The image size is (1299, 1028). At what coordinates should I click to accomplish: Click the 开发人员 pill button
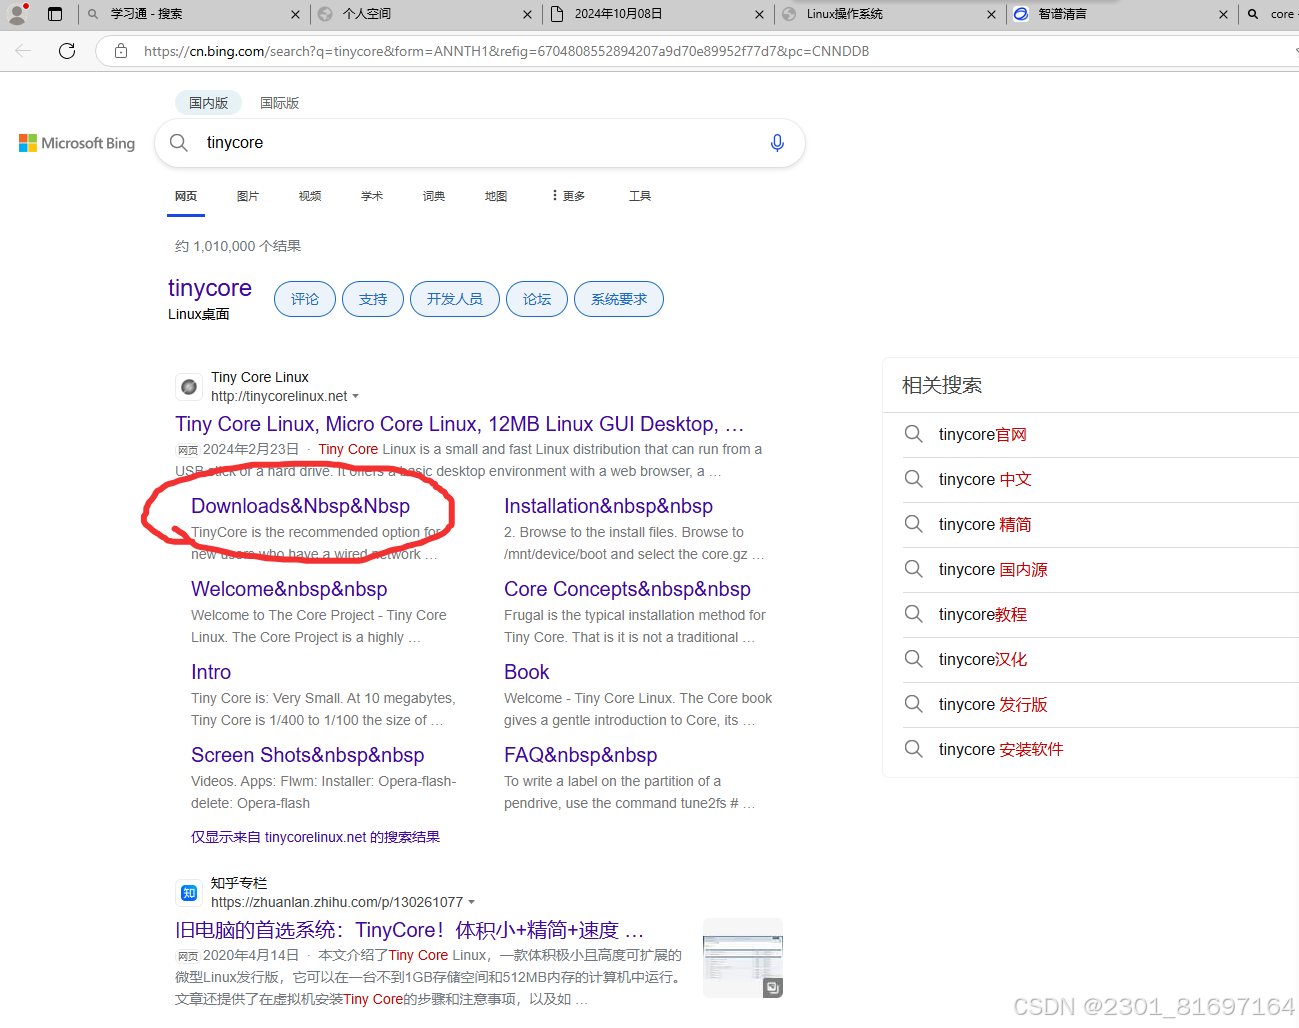click(x=455, y=299)
